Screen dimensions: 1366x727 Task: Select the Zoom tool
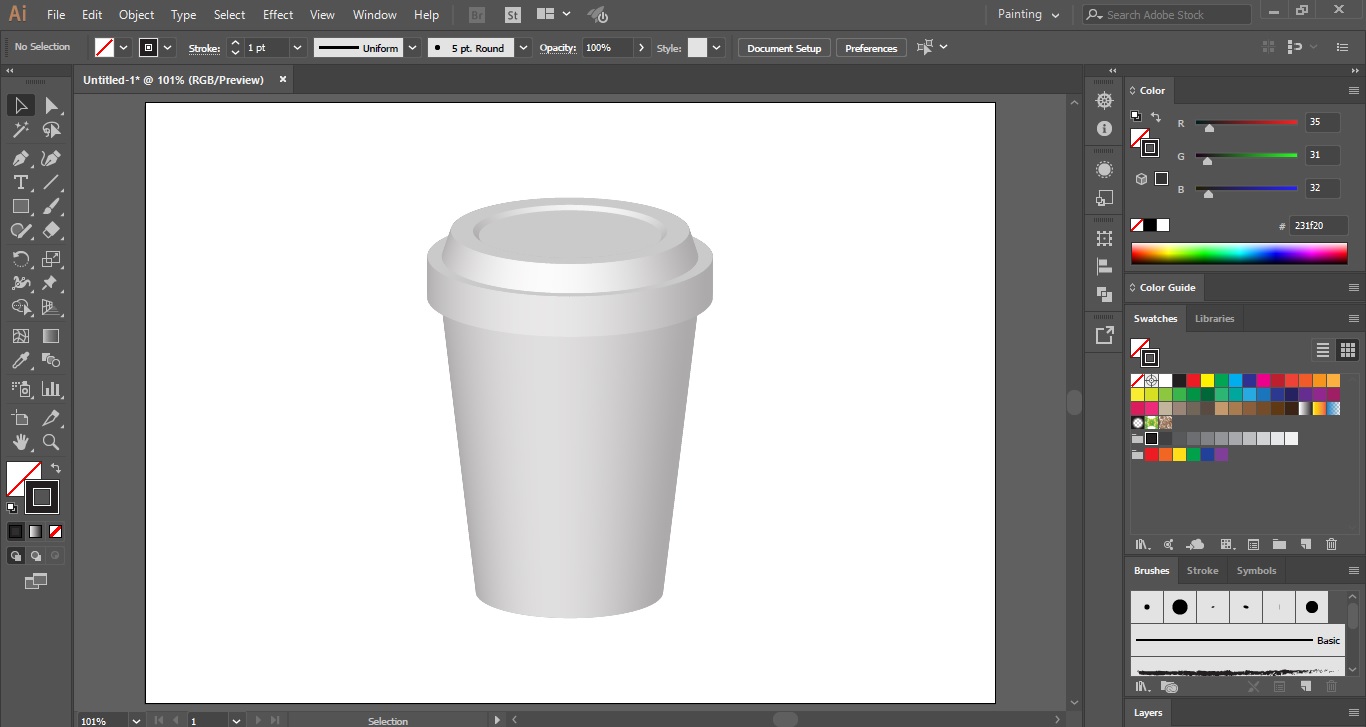pos(50,442)
